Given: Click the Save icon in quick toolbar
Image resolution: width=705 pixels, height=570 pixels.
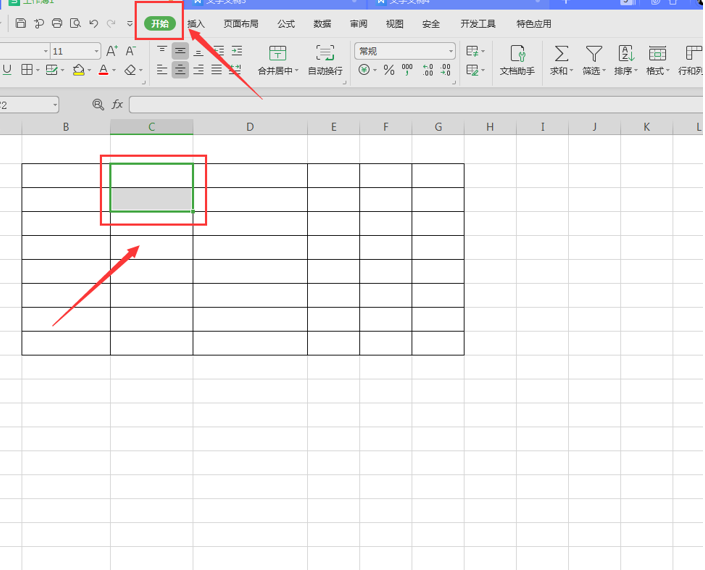Looking at the screenshot, I should [21, 23].
